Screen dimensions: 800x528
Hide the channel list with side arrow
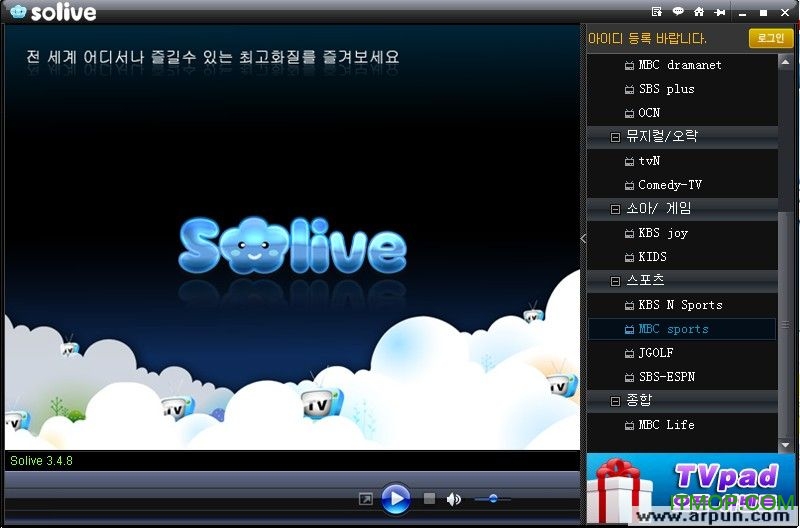[583, 238]
